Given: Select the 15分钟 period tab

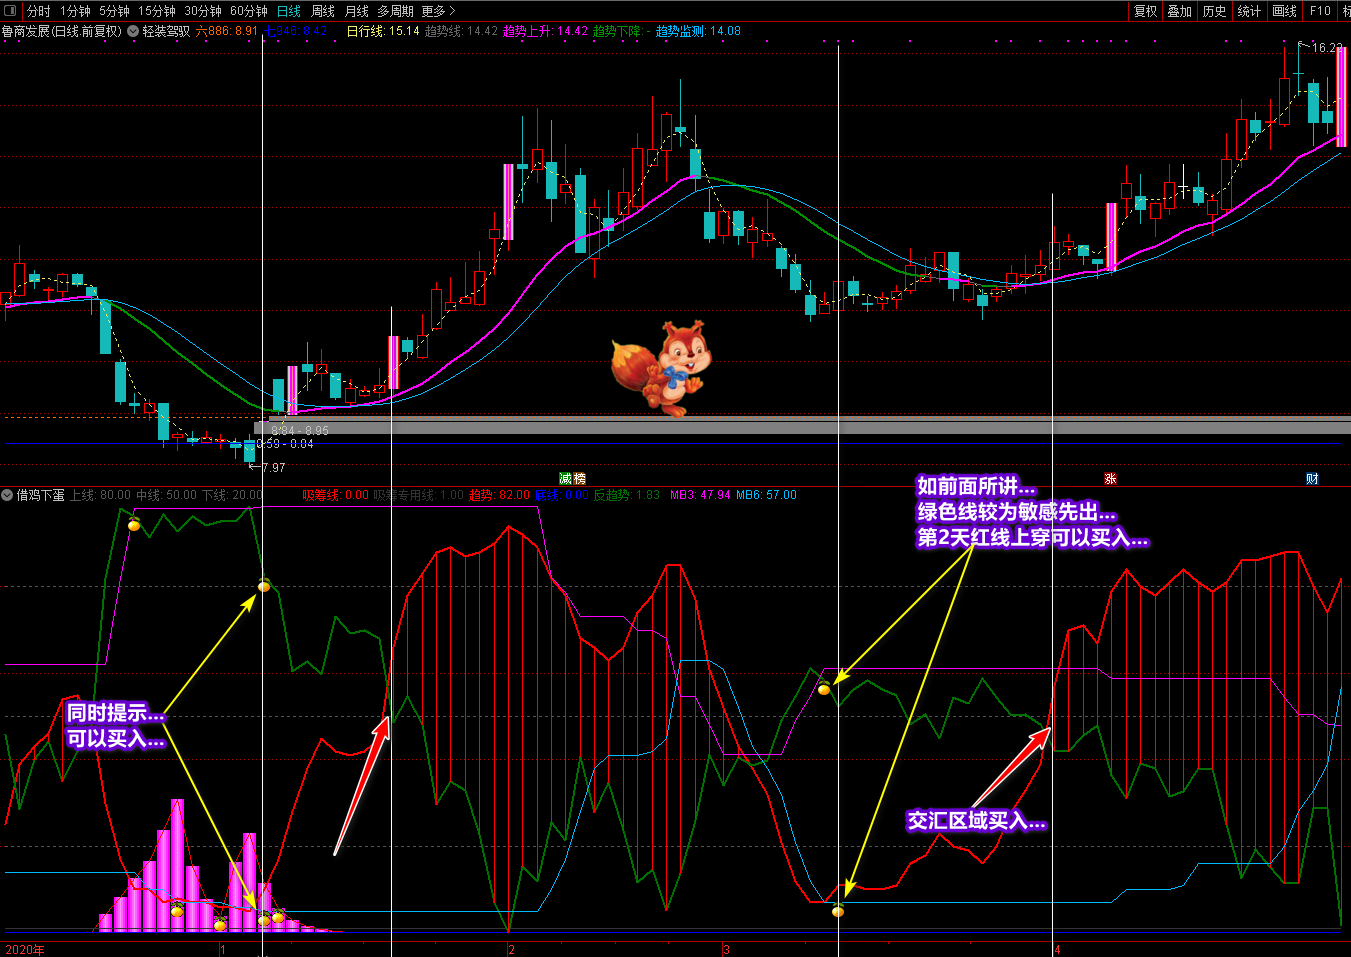Looking at the screenshot, I should click(157, 11).
